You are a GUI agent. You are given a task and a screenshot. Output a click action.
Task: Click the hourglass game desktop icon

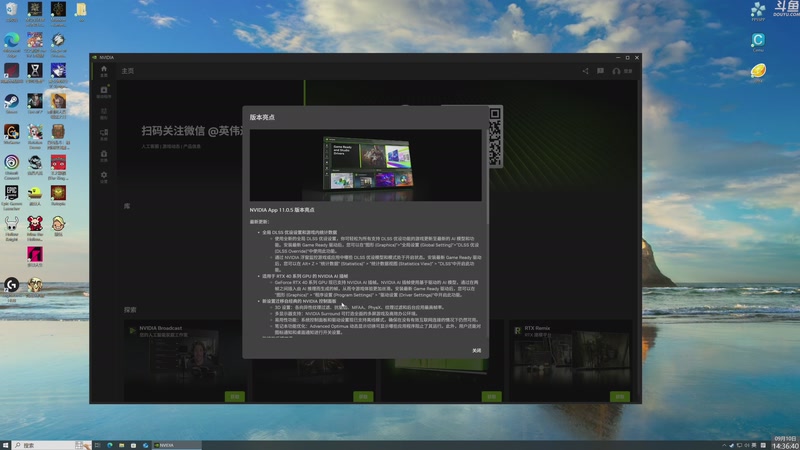tap(35, 72)
